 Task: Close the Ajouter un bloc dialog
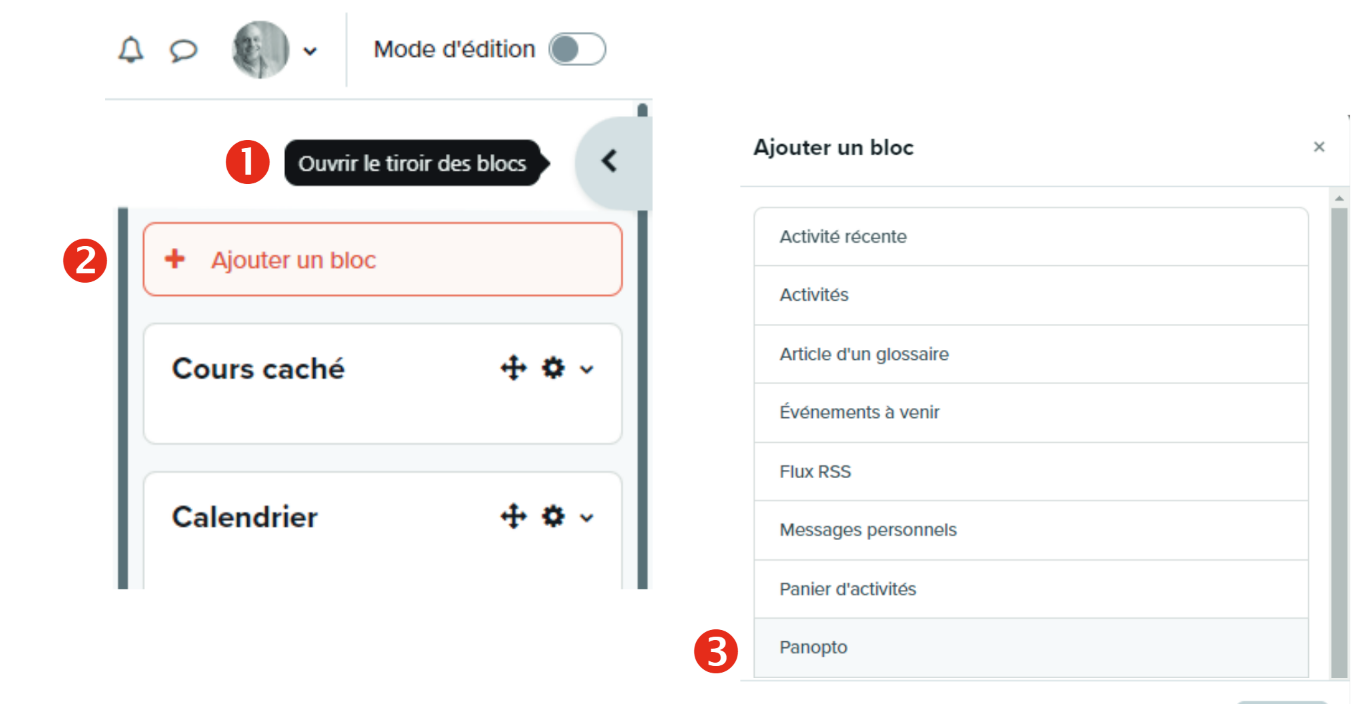tap(1319, 148)
